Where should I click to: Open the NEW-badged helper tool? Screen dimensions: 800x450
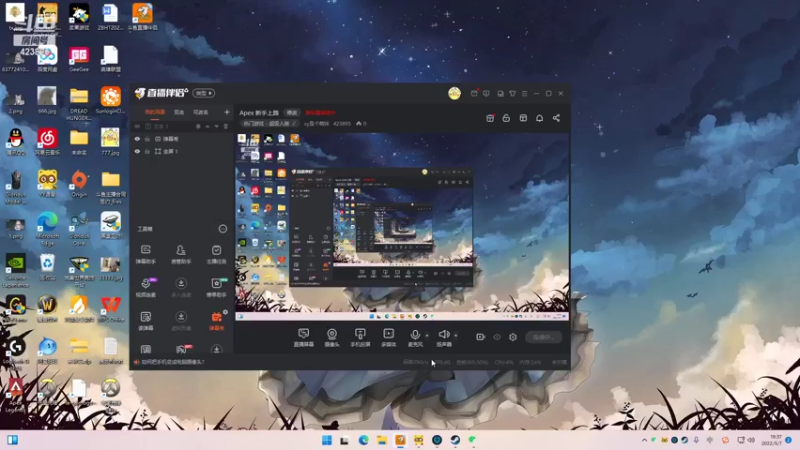click(x=216, y=288)
